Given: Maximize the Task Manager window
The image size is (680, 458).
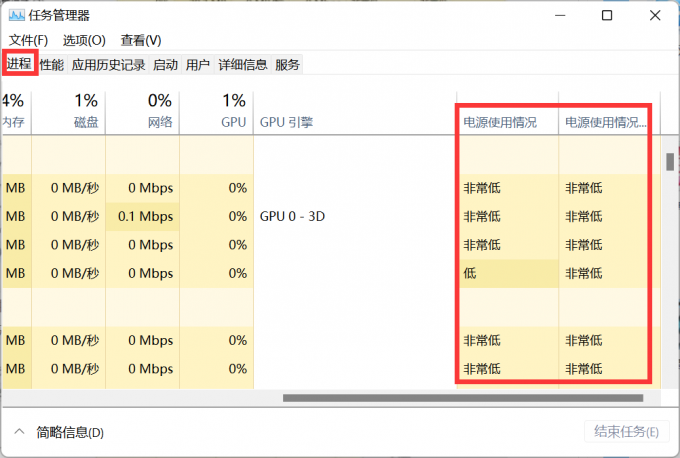Looking at the screenshot, I should [x=607, y=15].
